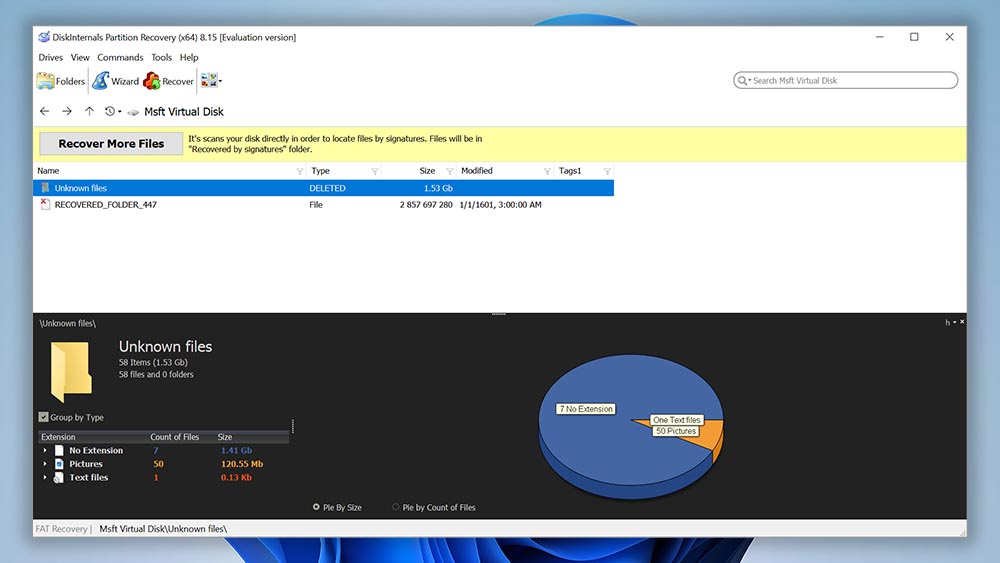Click the Count of Files column header

[175, 437]
